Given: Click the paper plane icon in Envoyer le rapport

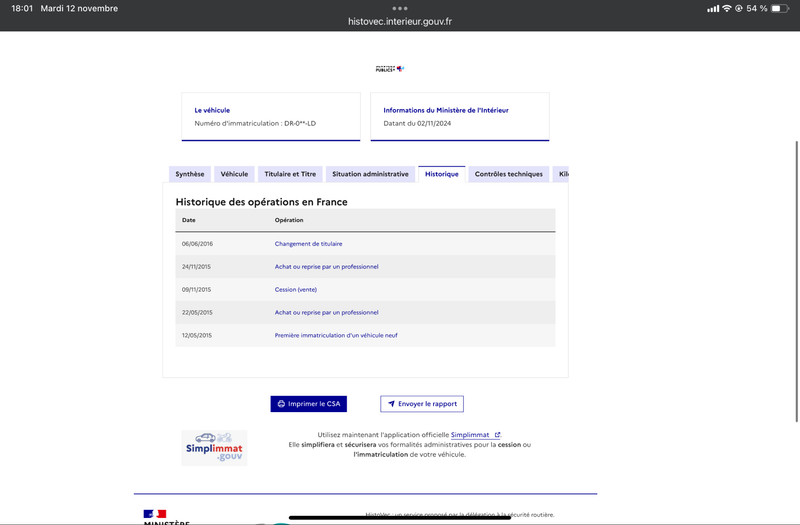Looking at the screenshot, I should pos(391,404).
